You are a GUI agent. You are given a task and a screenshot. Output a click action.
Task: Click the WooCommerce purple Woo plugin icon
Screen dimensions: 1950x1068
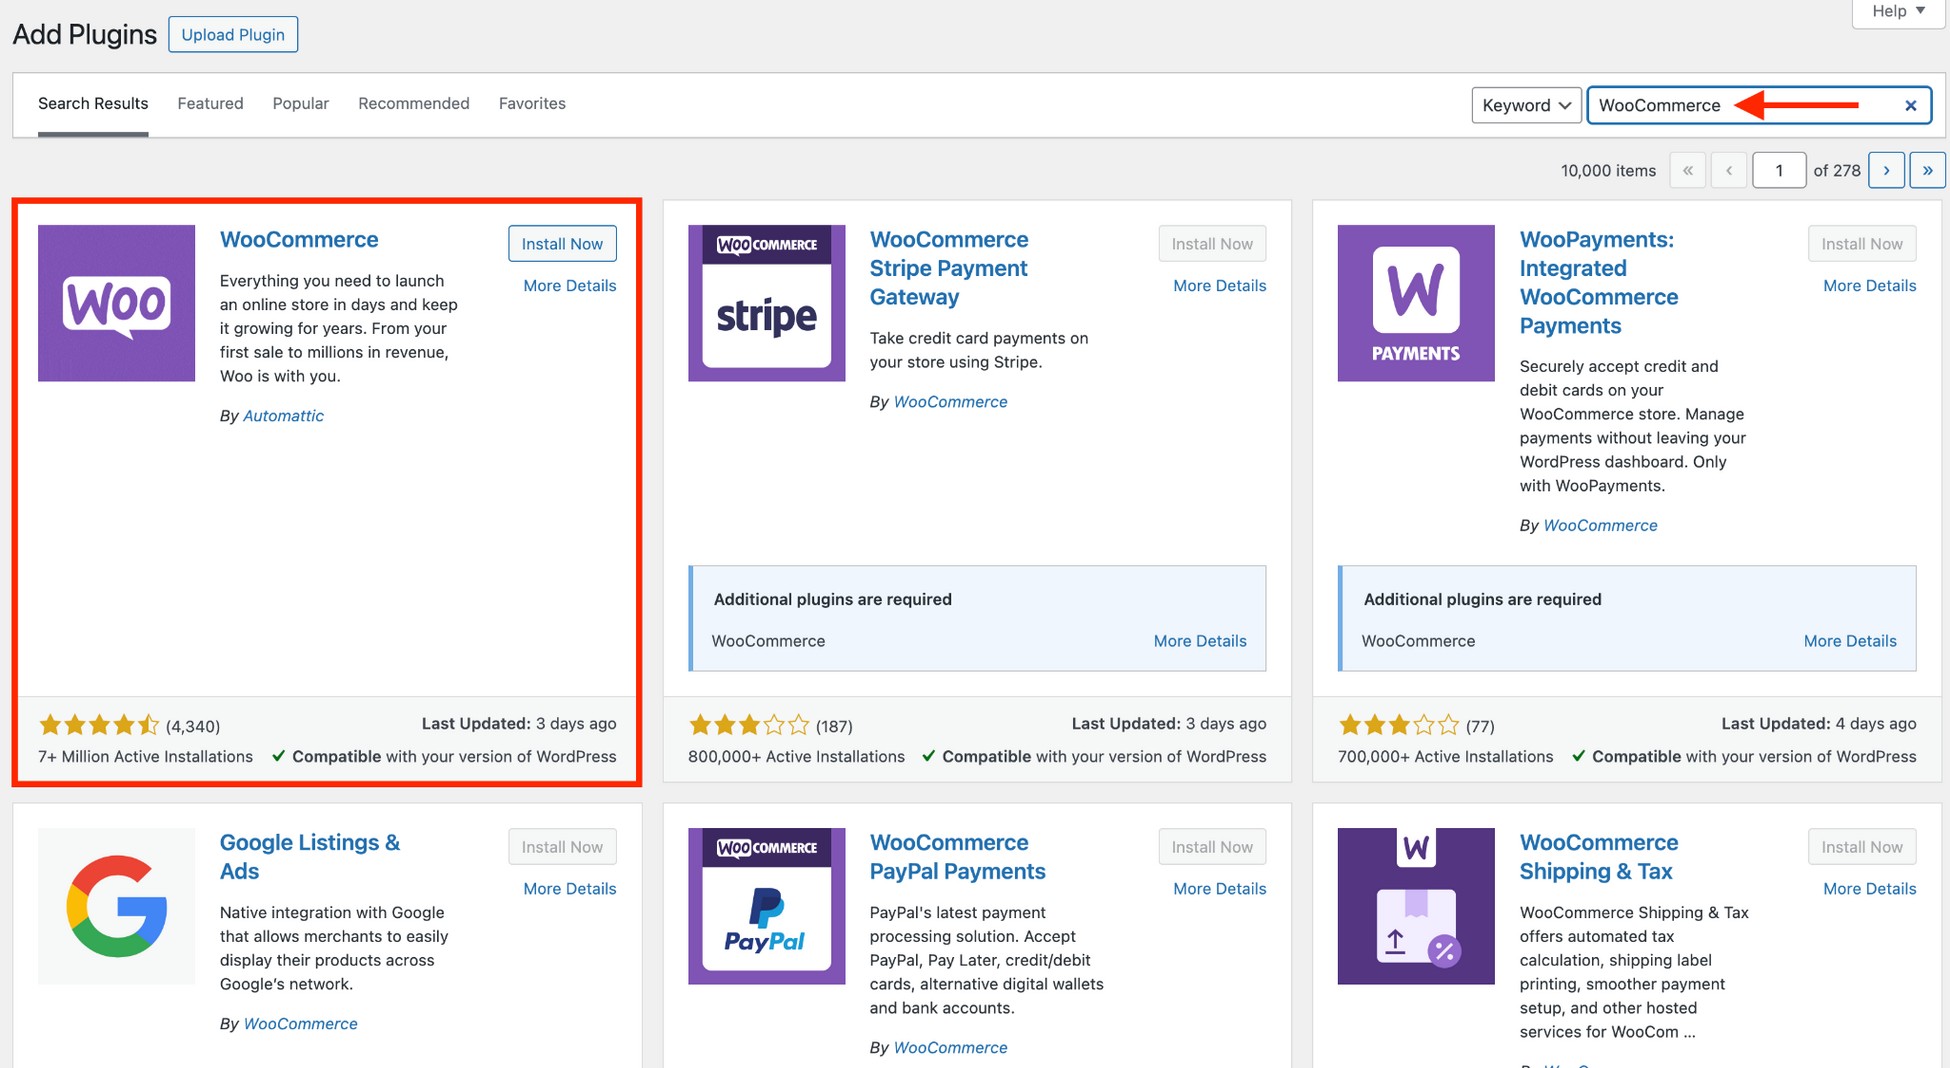click(116, 303)
